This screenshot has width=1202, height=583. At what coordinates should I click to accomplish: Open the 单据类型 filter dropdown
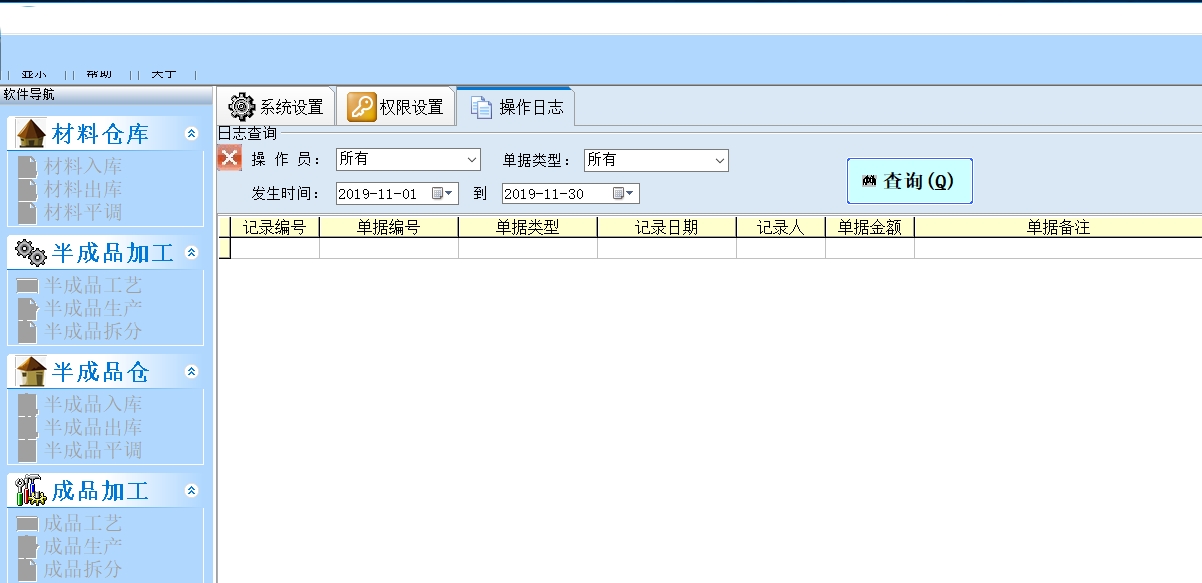[720, 160]
